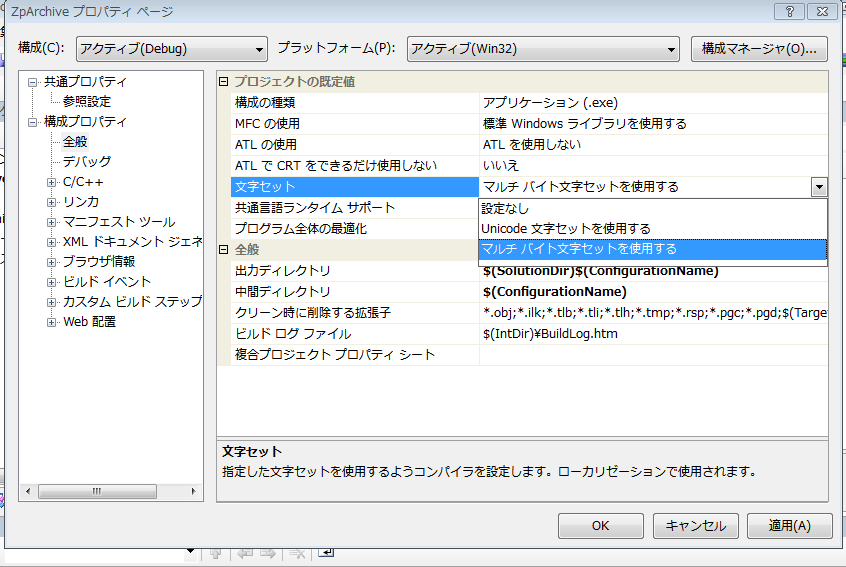The height and width of the screenshot is (567, 846).
Task: Expand the C/C++ tree node
Action: pyautogui.click(x=51, y=182)
